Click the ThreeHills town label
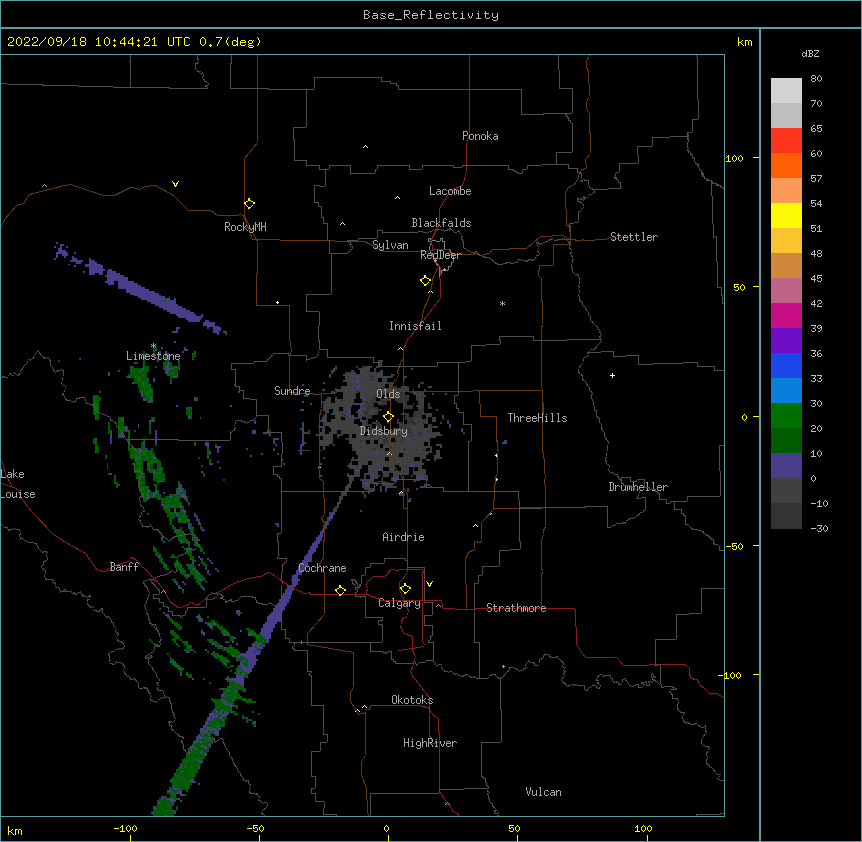 537,418
